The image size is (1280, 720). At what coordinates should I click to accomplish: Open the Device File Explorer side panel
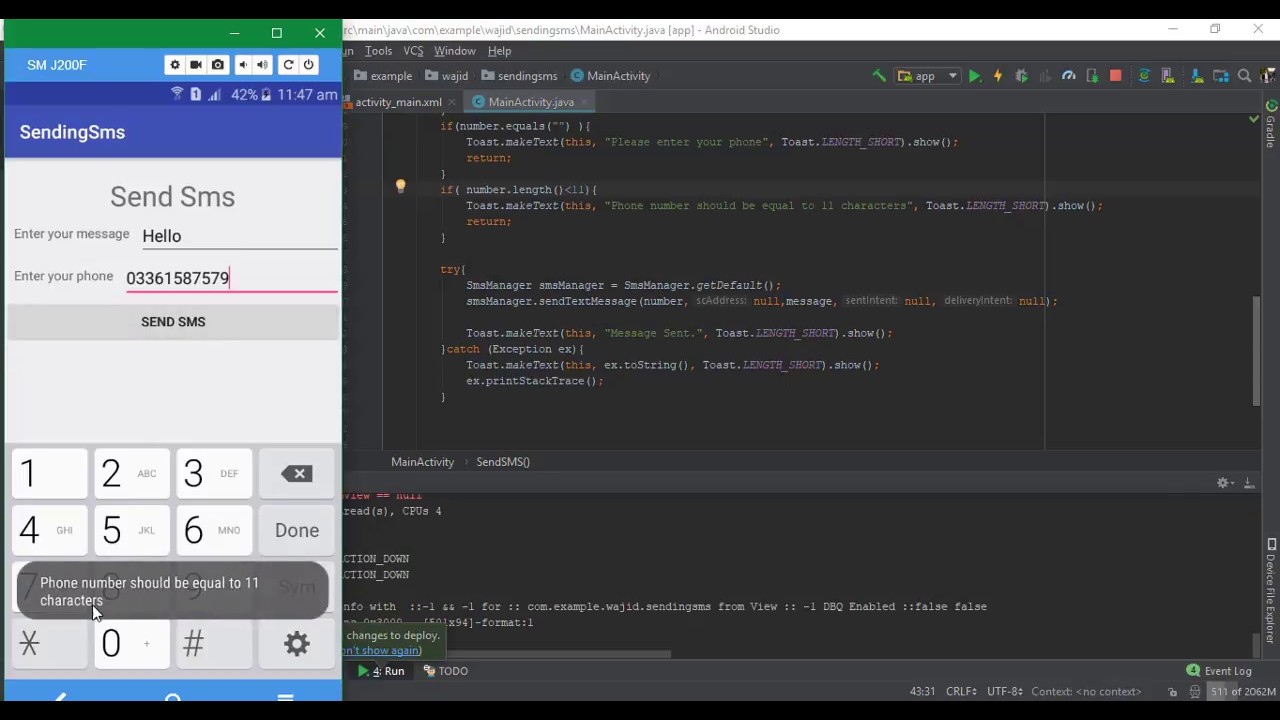coord(1271,591)
